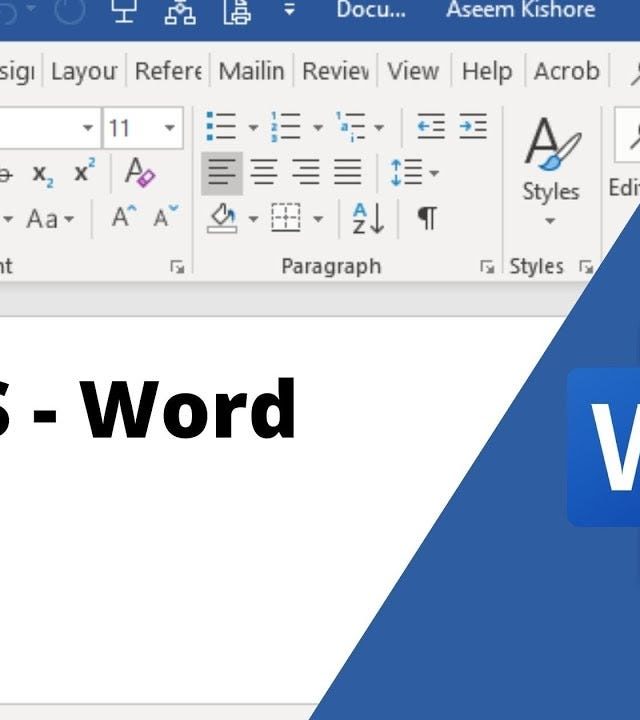The width and height of the screenshot is (640, 720).
Task: Click the Aseem Kishore account name
Action: point(521,9)
